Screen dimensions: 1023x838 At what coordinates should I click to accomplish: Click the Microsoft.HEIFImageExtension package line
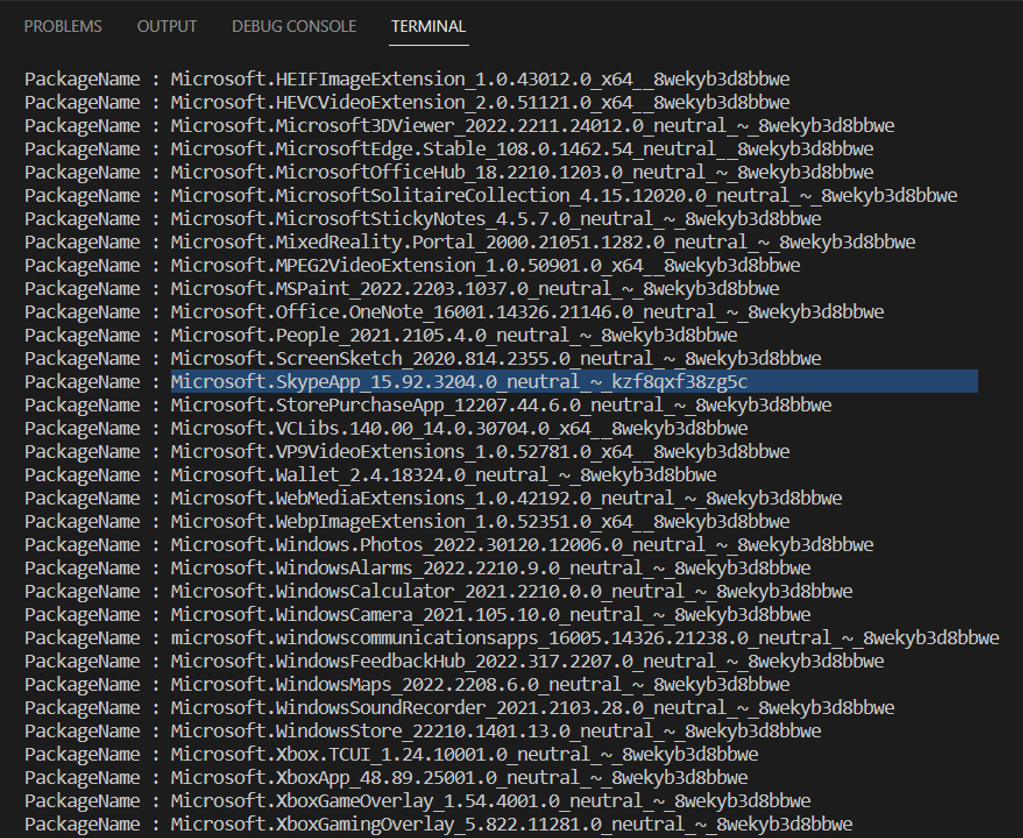coord(407,79)
